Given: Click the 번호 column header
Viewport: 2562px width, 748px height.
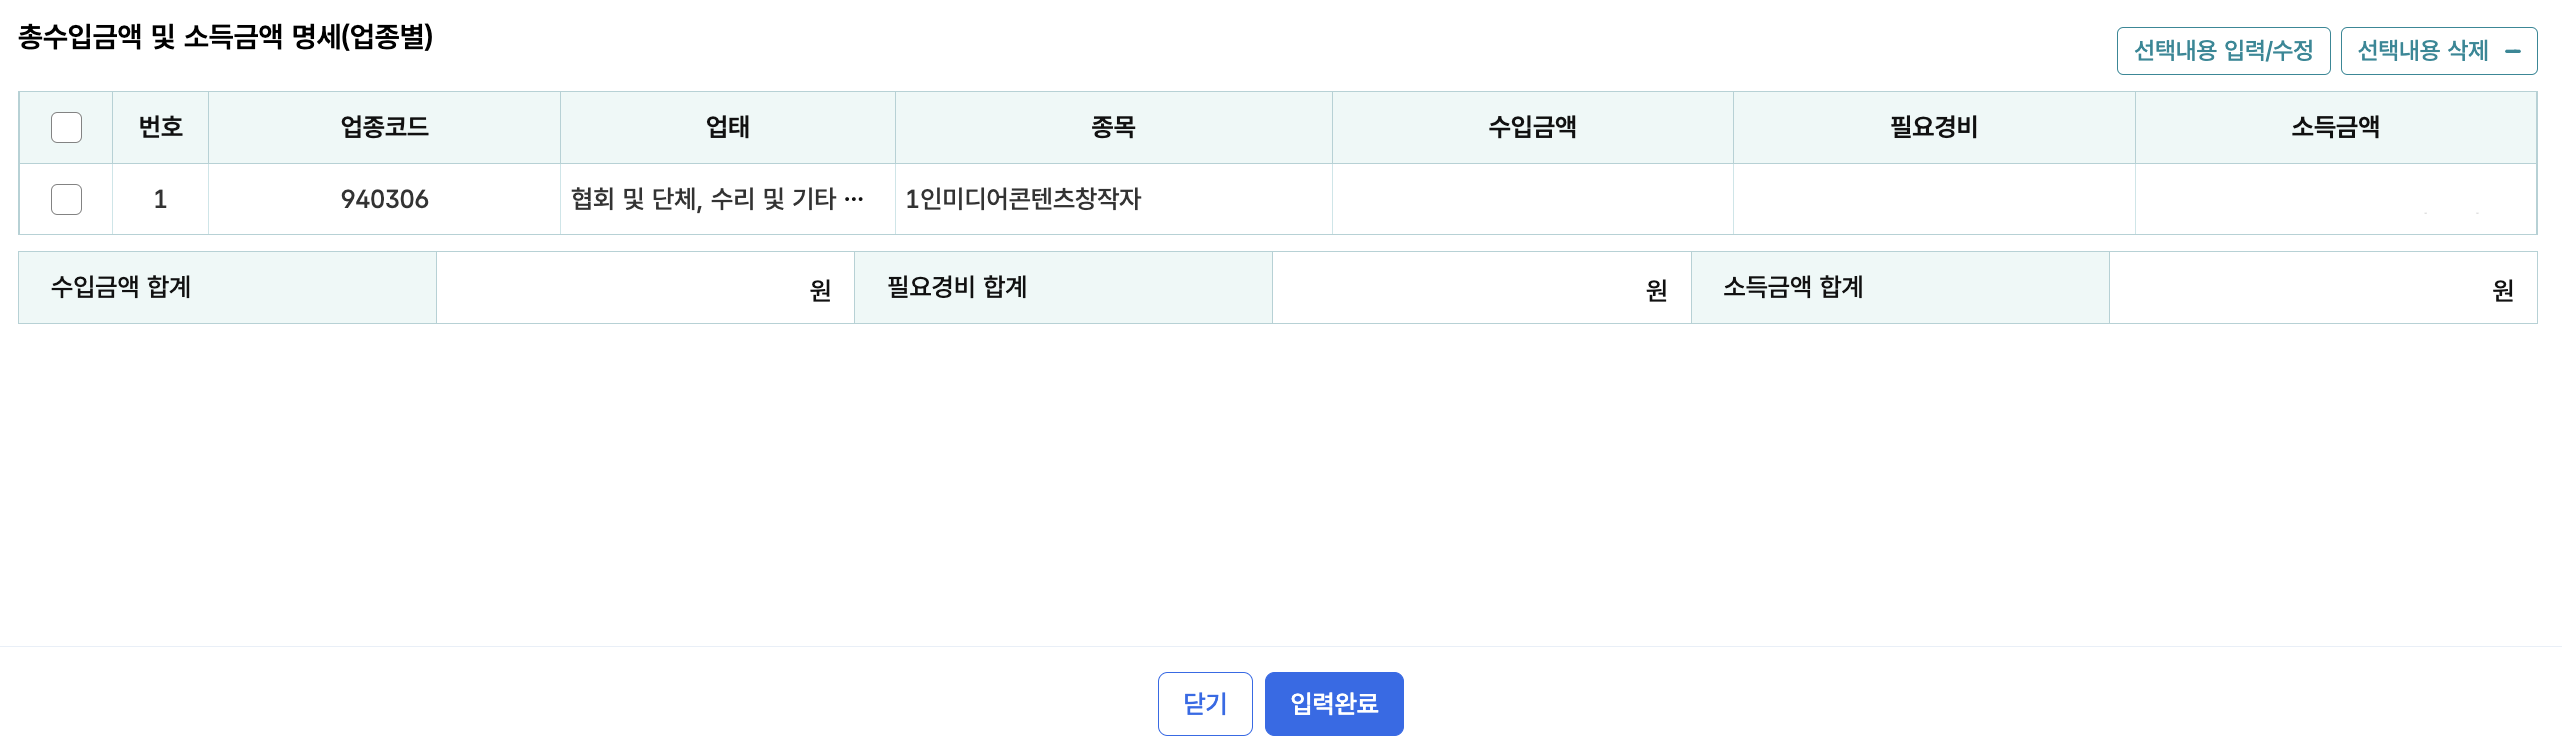Looking at the screenshot, I should (160, 126).
